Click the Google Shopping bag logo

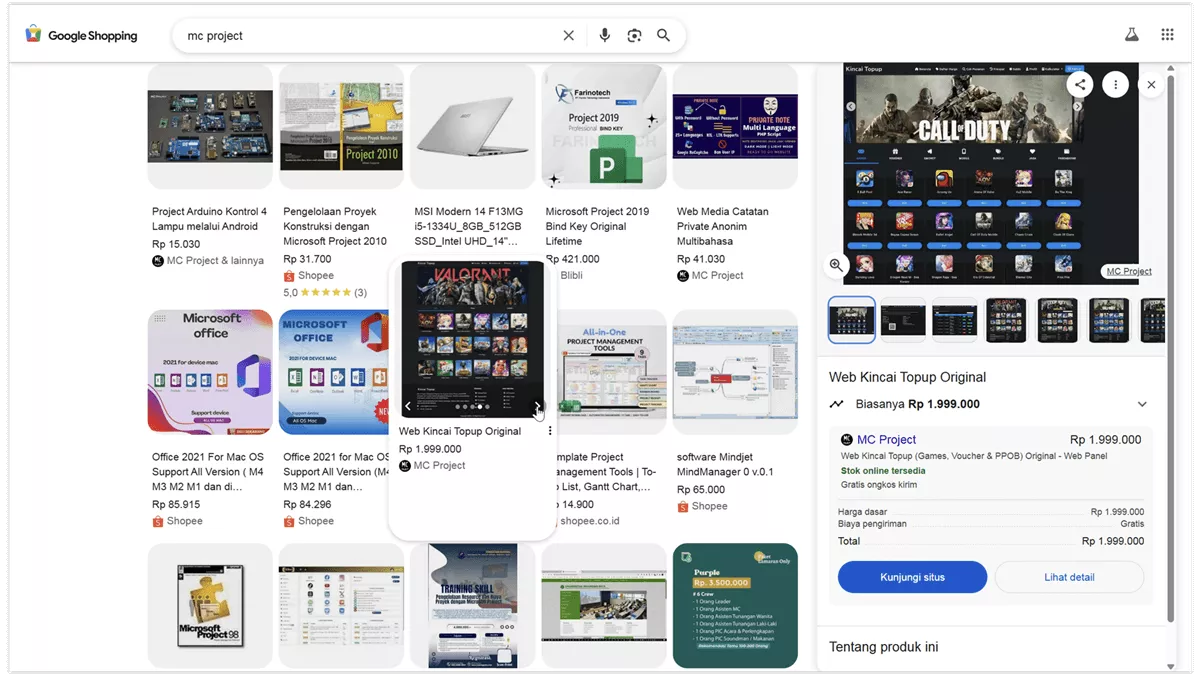(x=33, y=34)
